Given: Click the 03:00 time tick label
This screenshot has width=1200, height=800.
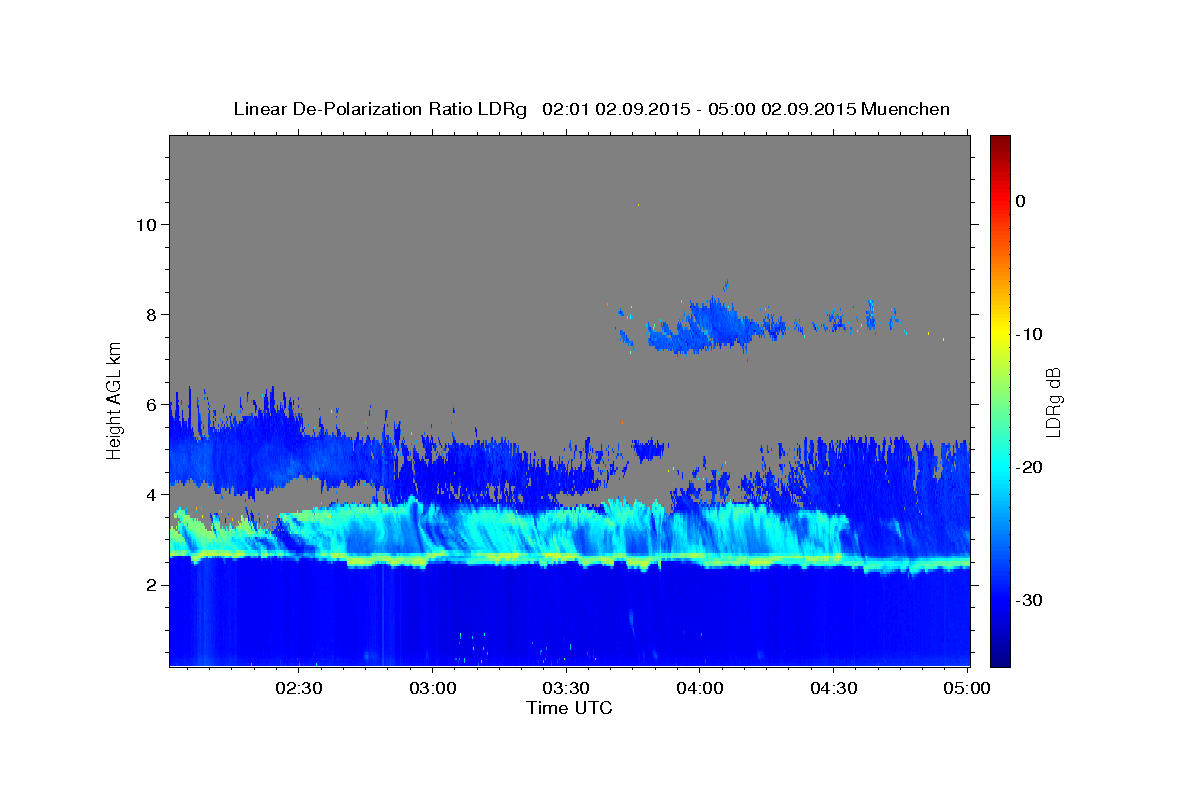Looking at the screenshot, I should 433,688.
